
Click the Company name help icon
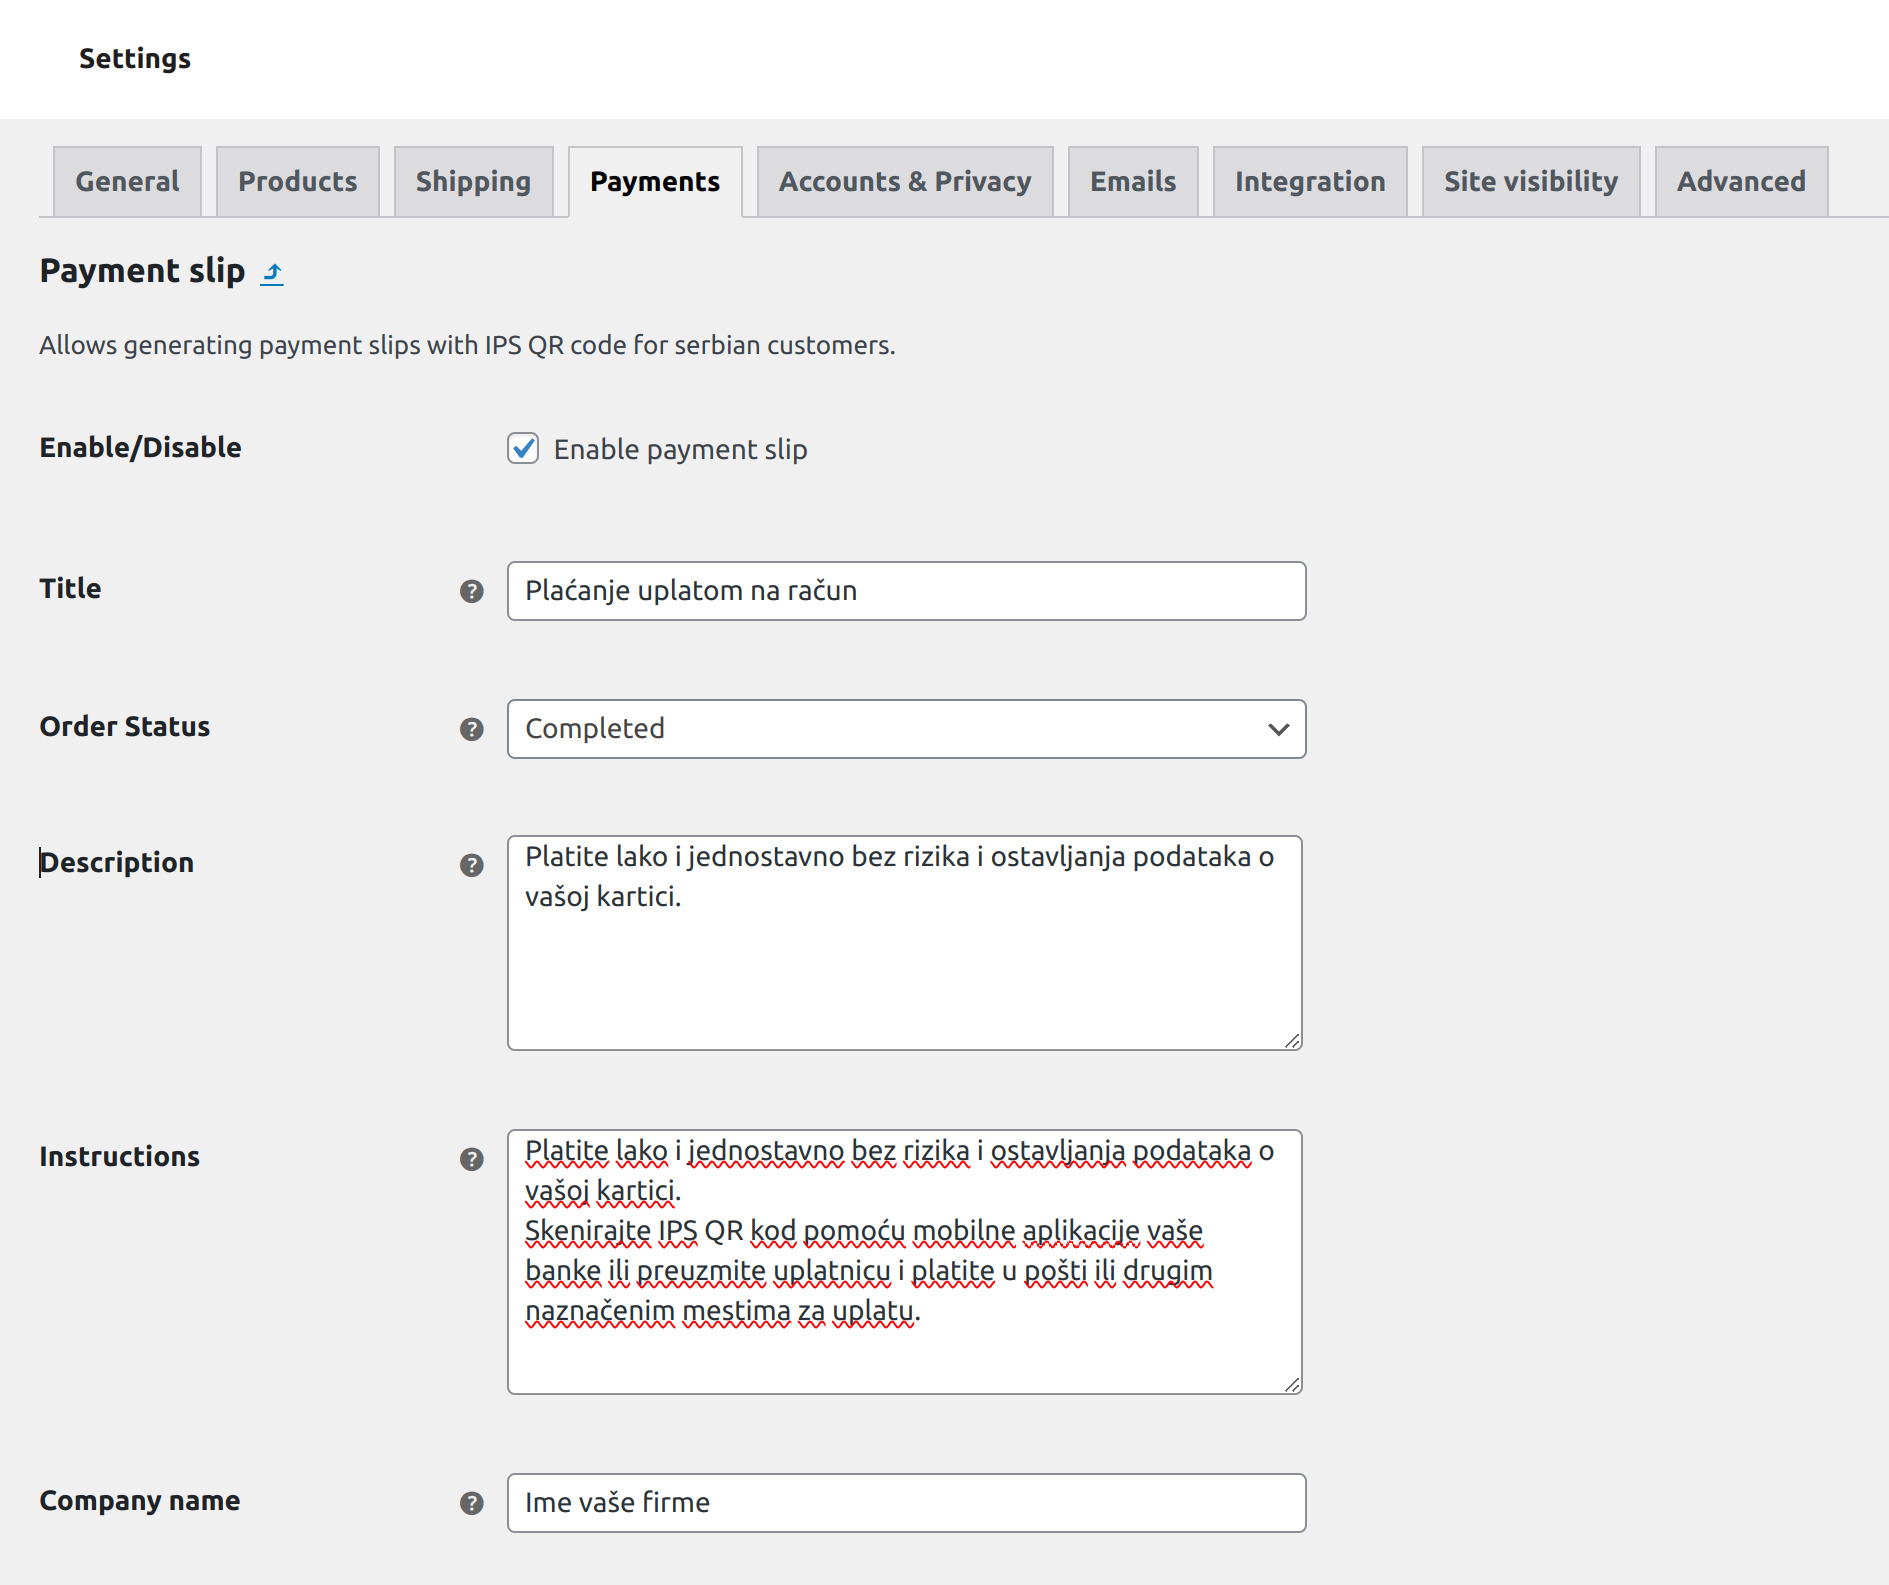471,1503
